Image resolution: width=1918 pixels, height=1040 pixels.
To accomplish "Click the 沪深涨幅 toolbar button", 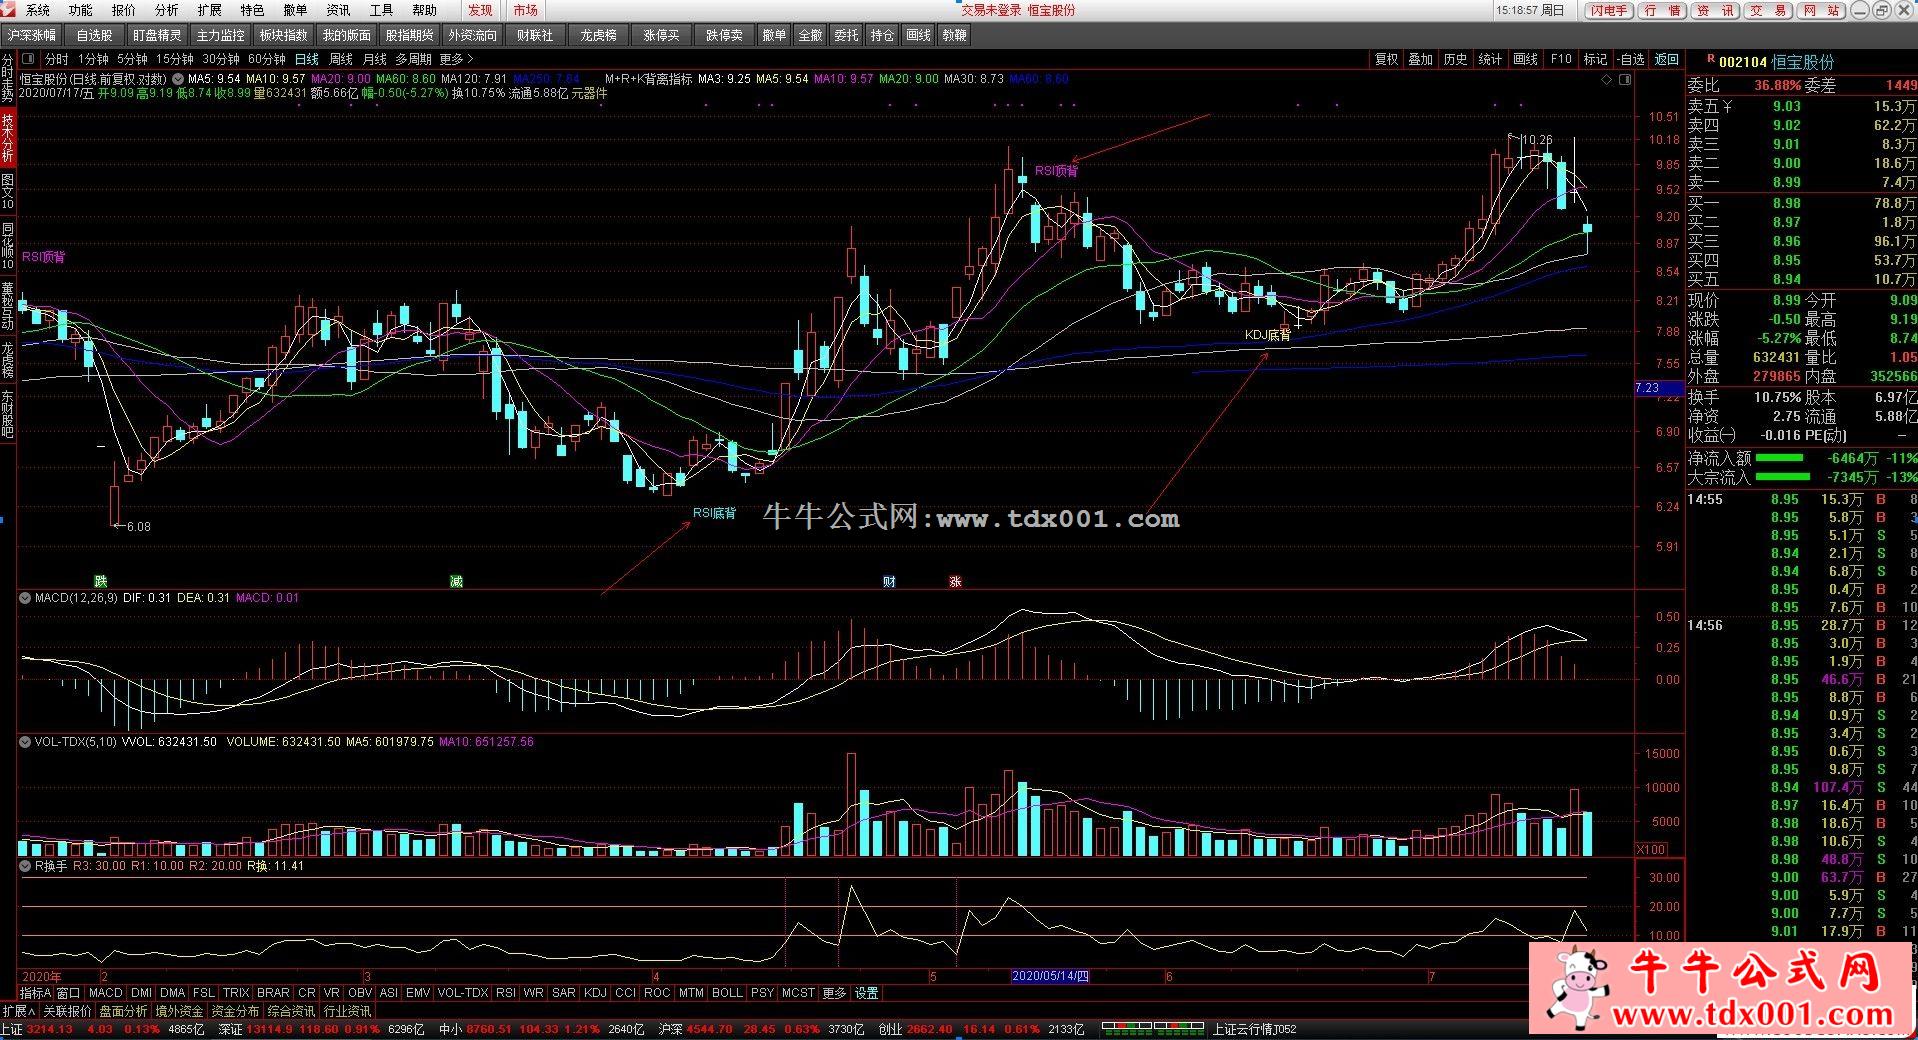I will 32,35.
